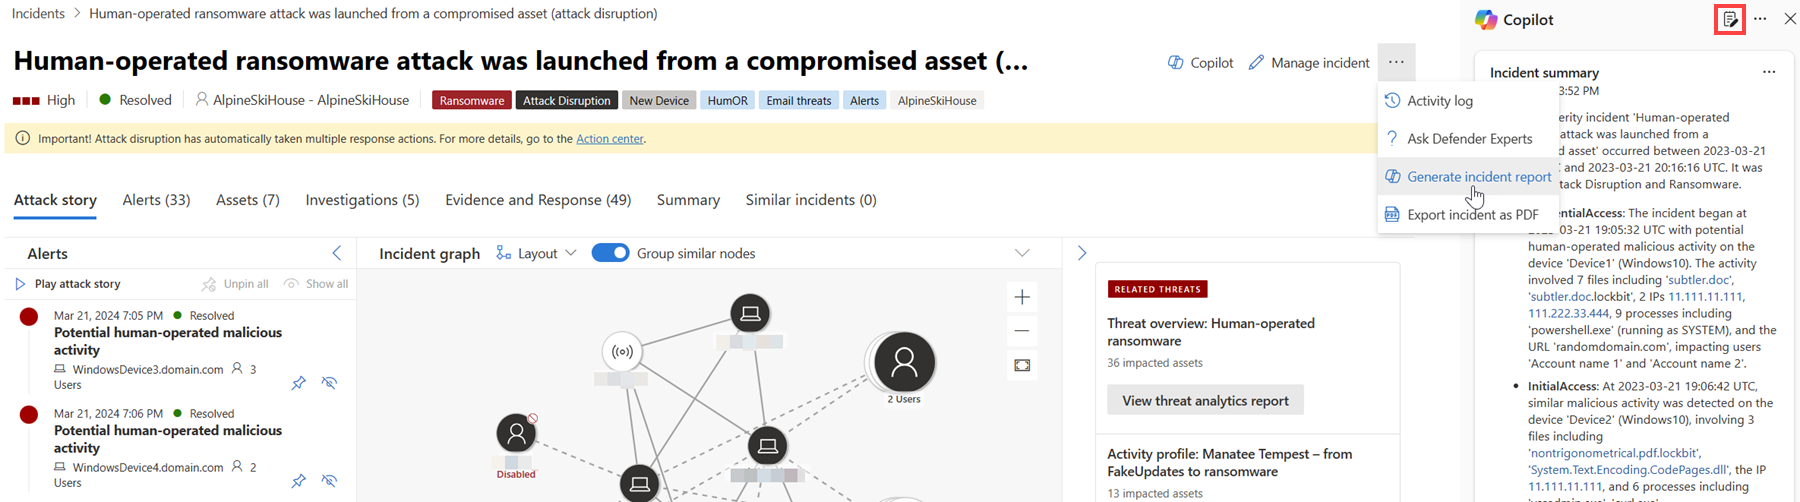Collapse the Alerts panel

point(336,253)
